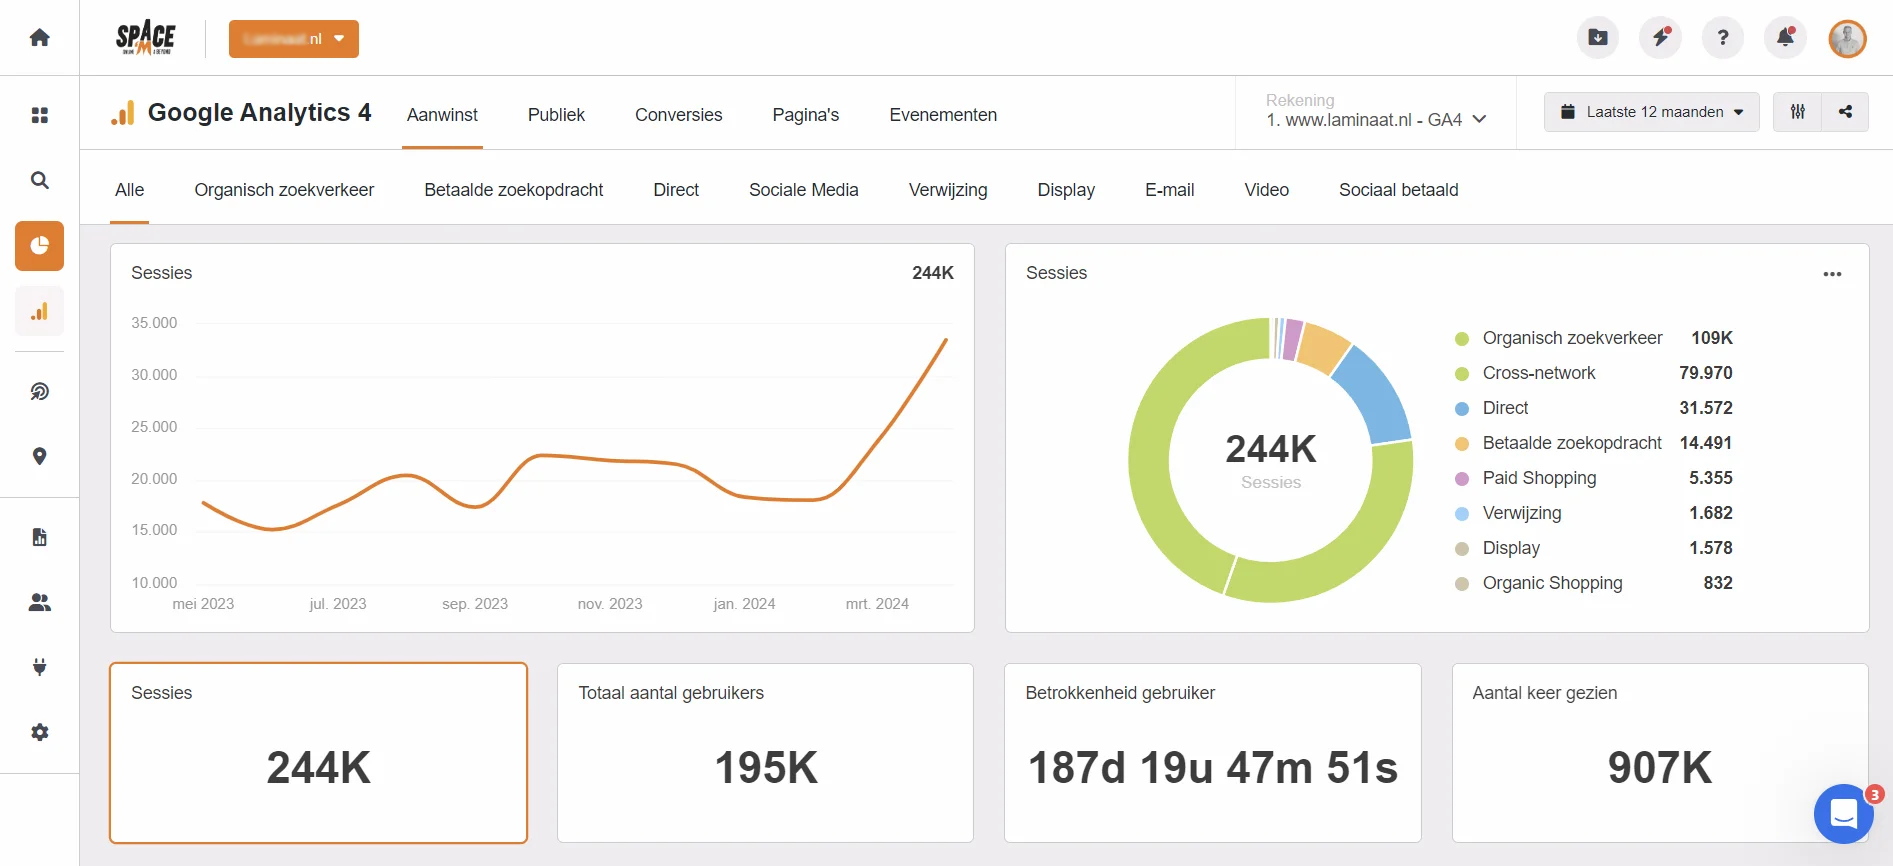This screenshot has width=1893, height=866.
Task: Open the dashboard grid icon
Action: pyautogui.click(x=39, y=115)
